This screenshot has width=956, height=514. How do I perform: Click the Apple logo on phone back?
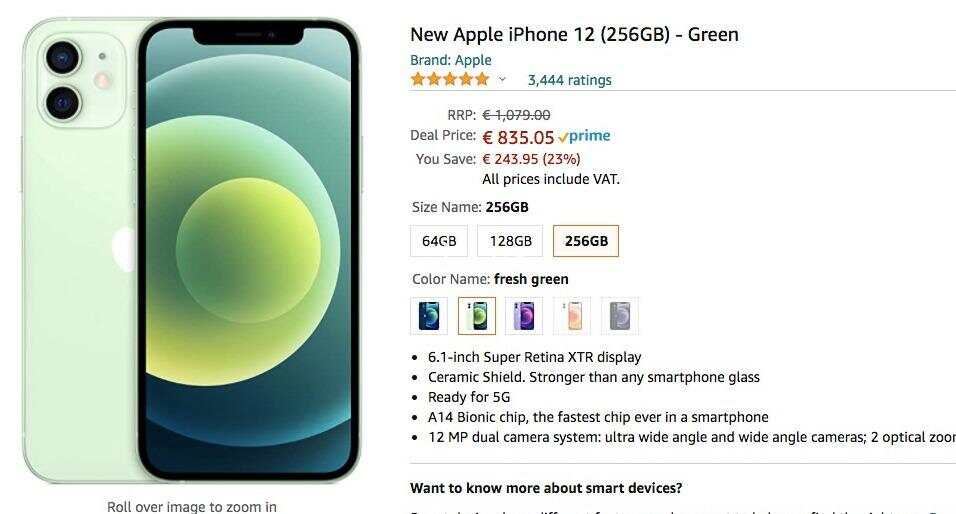click(x=124, y=249)
